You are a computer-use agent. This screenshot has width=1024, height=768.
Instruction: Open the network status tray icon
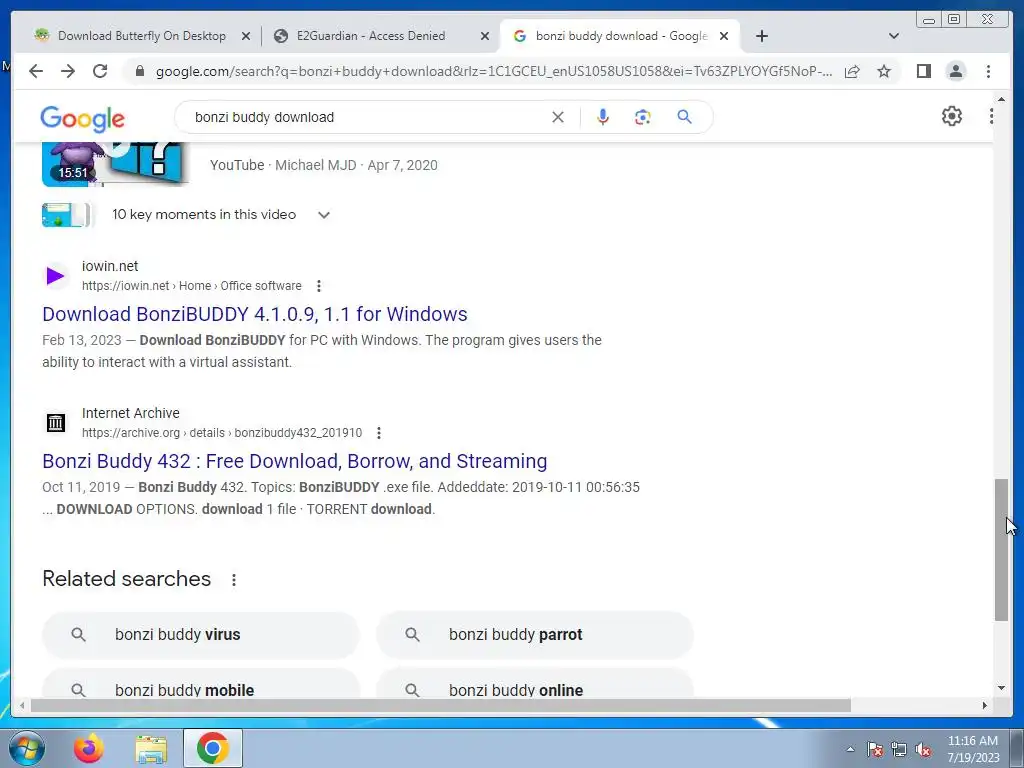point(899,749)
